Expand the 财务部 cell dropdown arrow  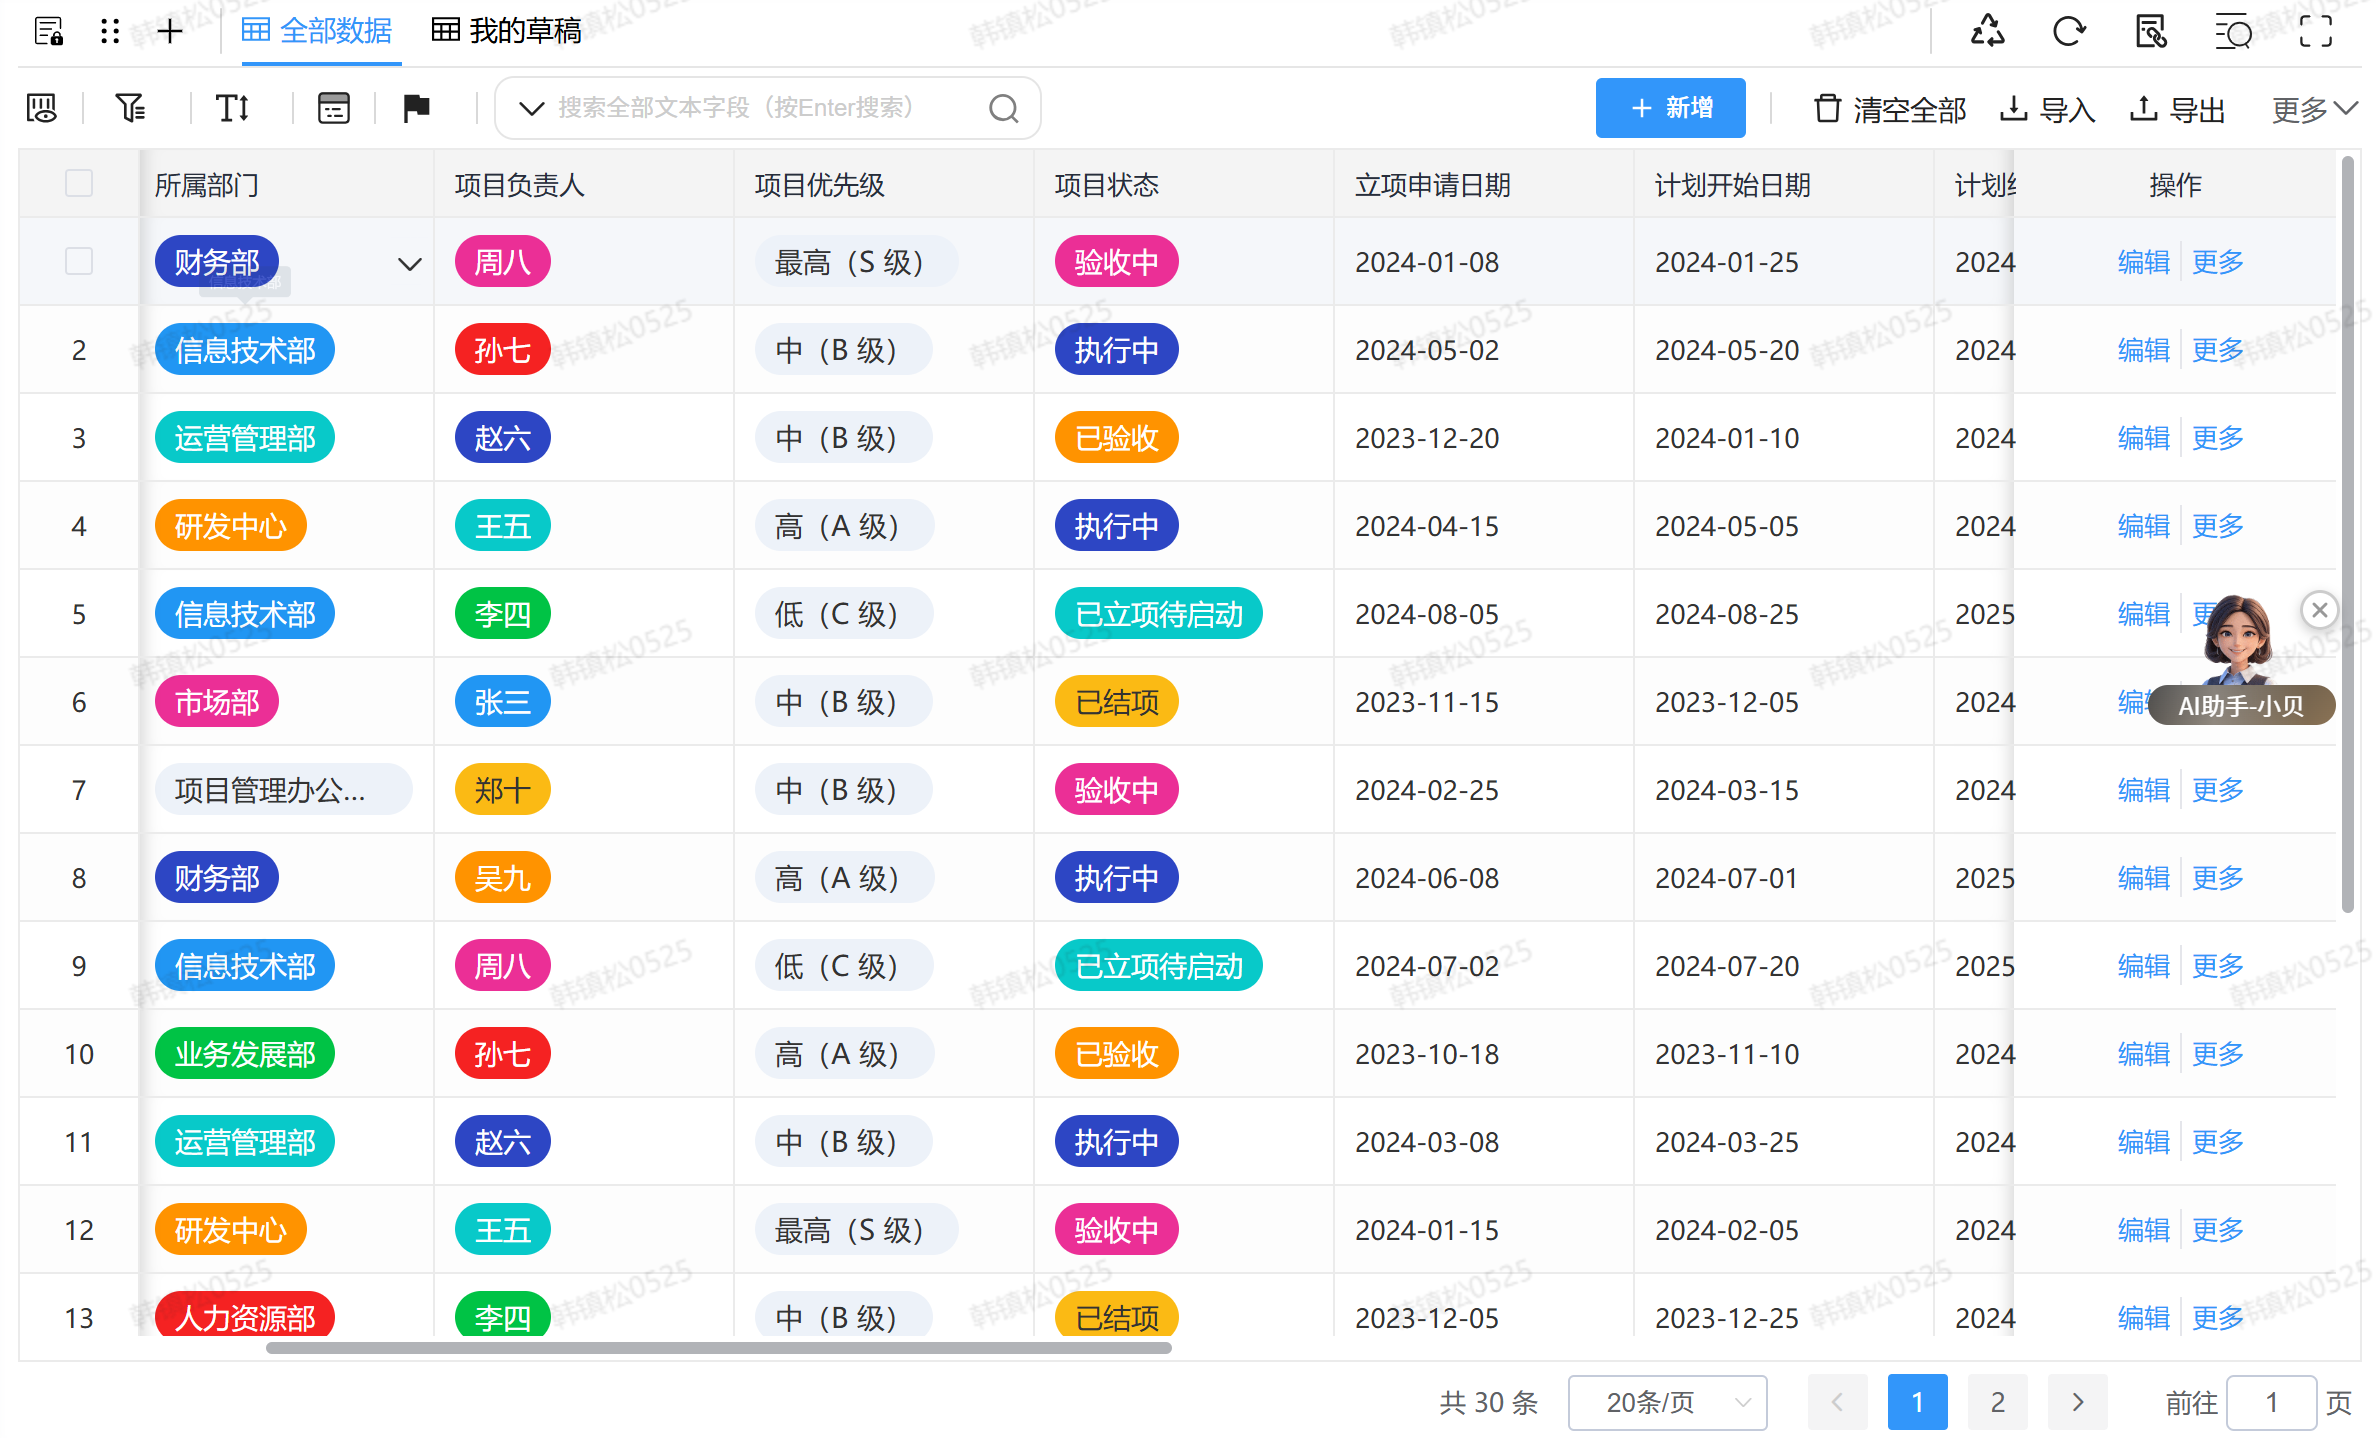coord(409,264)
